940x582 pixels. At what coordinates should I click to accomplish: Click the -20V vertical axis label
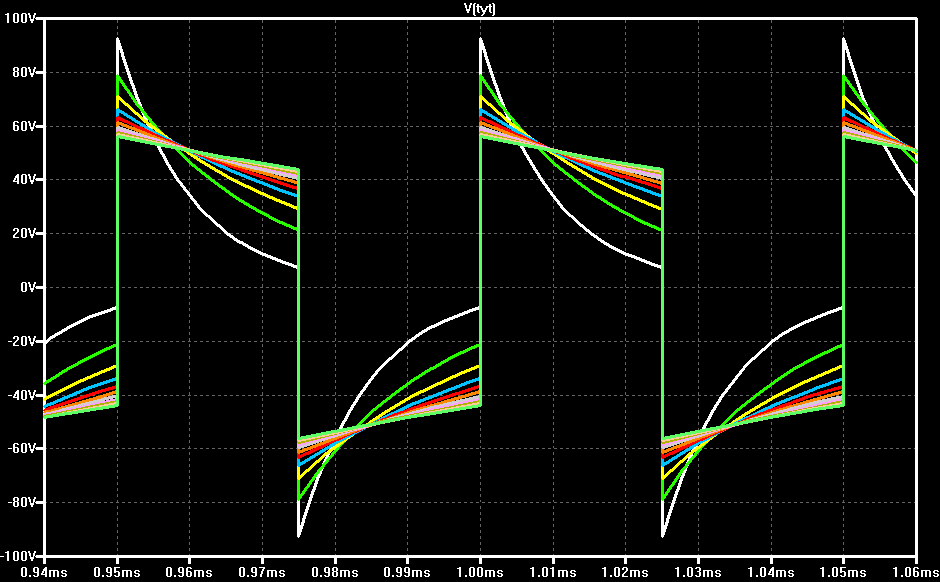[x=21, y=341]
